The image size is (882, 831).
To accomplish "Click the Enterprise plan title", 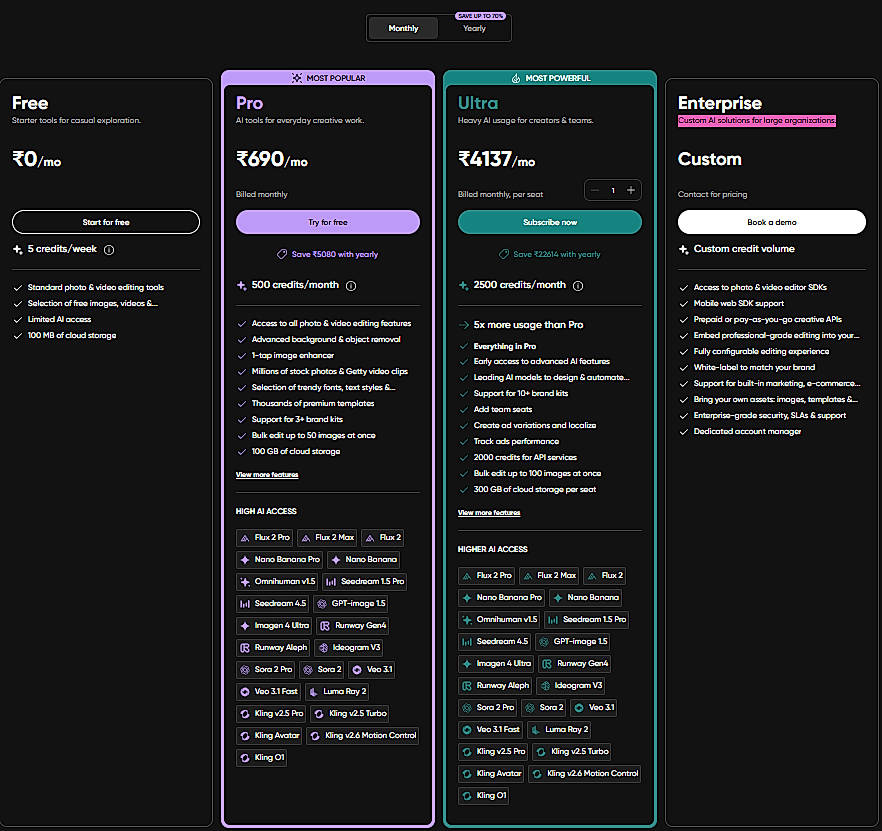I will pos(719,104).
